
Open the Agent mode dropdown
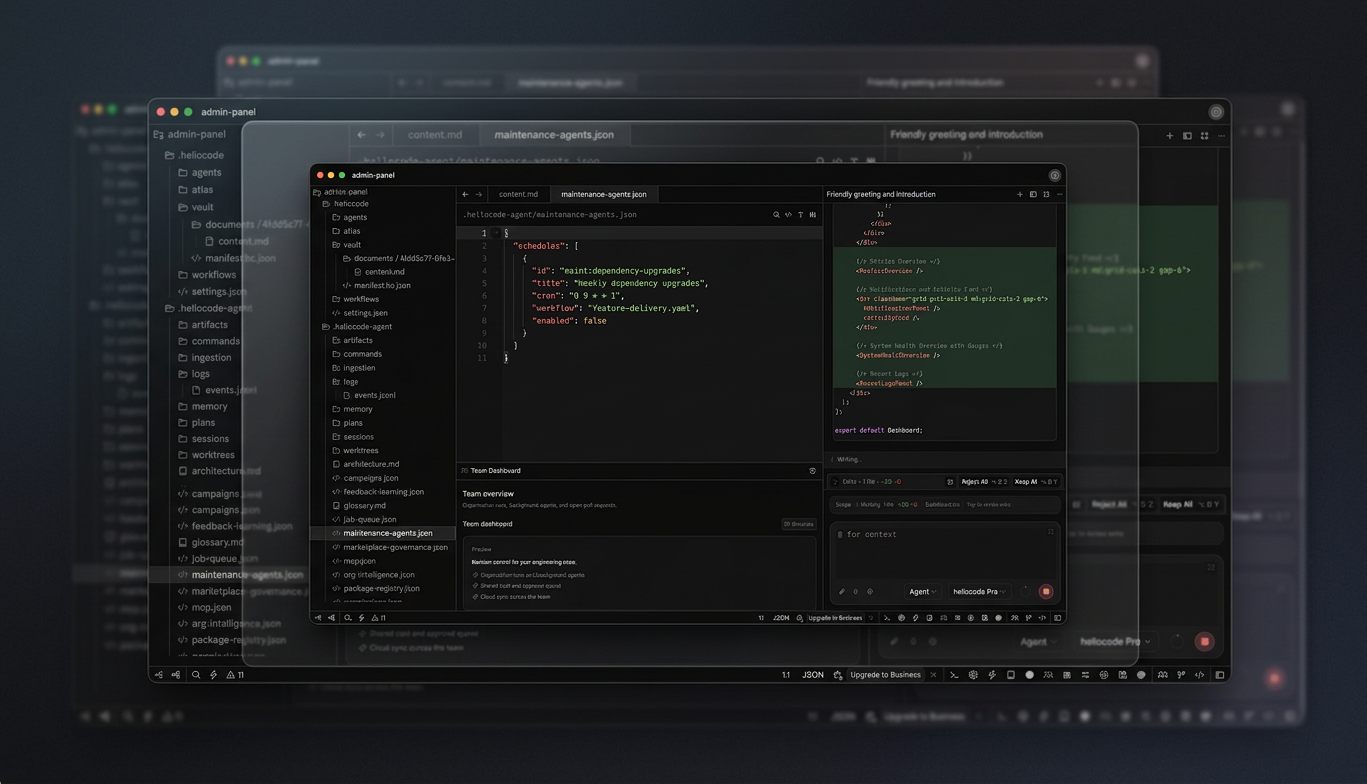[x=922, y=591]
